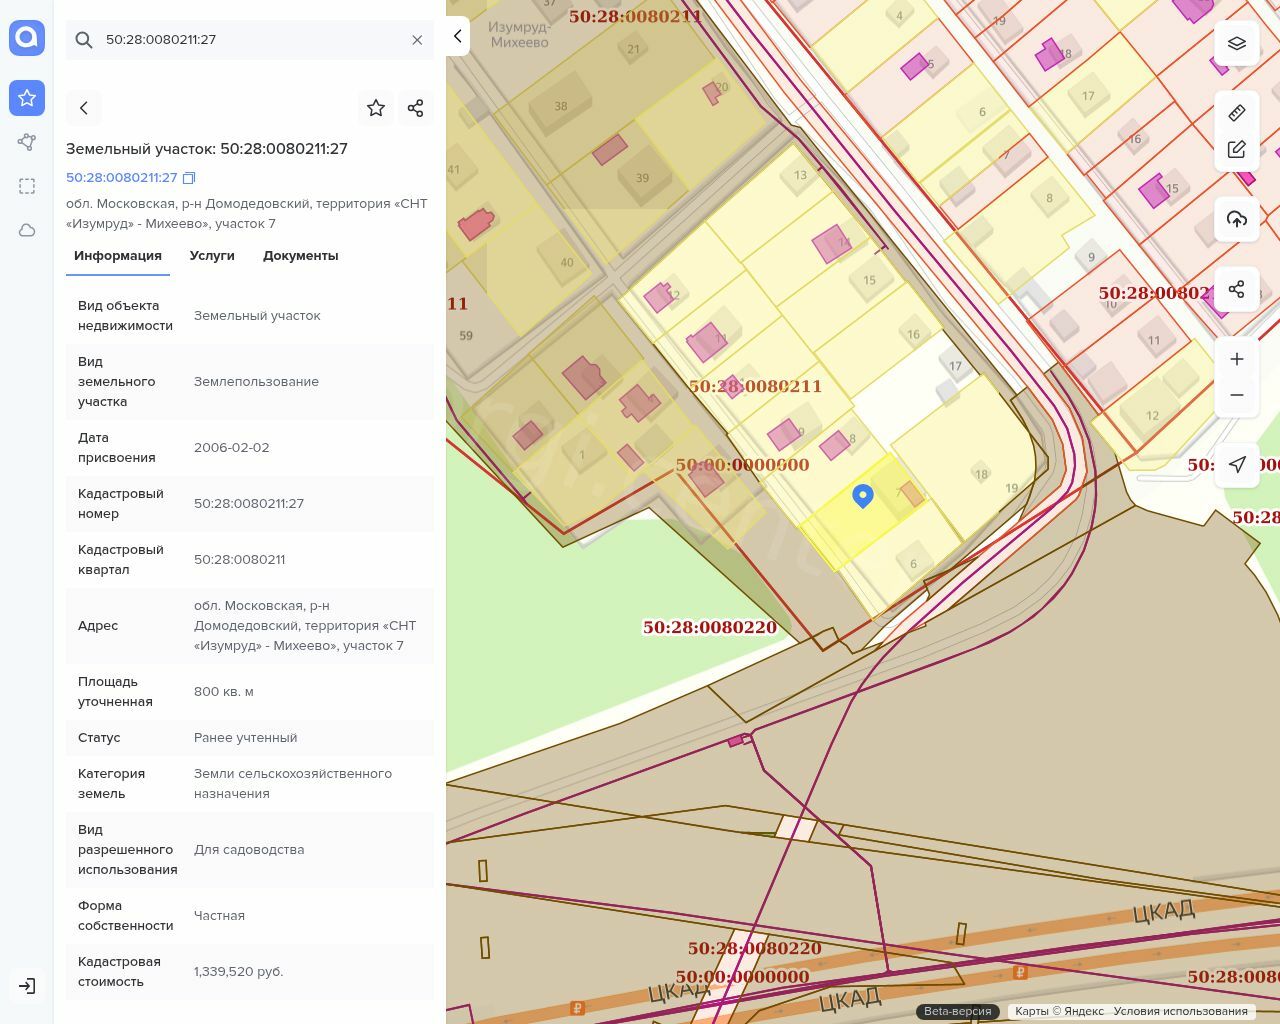Open the favorites star in the left sidebar
Image resolution: width=1280 pixels, height=1024 pixels.
(x=27, y=98)
